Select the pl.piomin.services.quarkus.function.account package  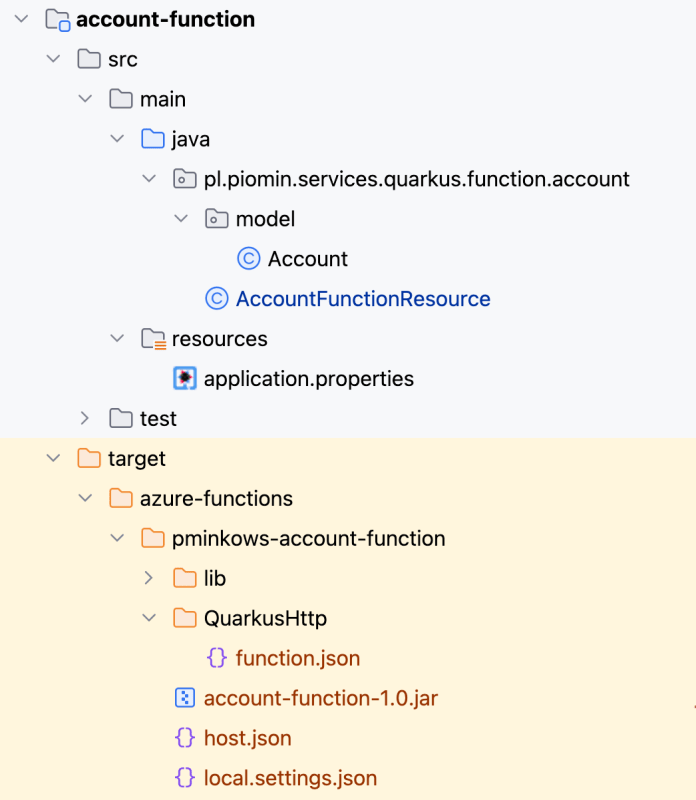pyautogui.click(x=416, y=179)
